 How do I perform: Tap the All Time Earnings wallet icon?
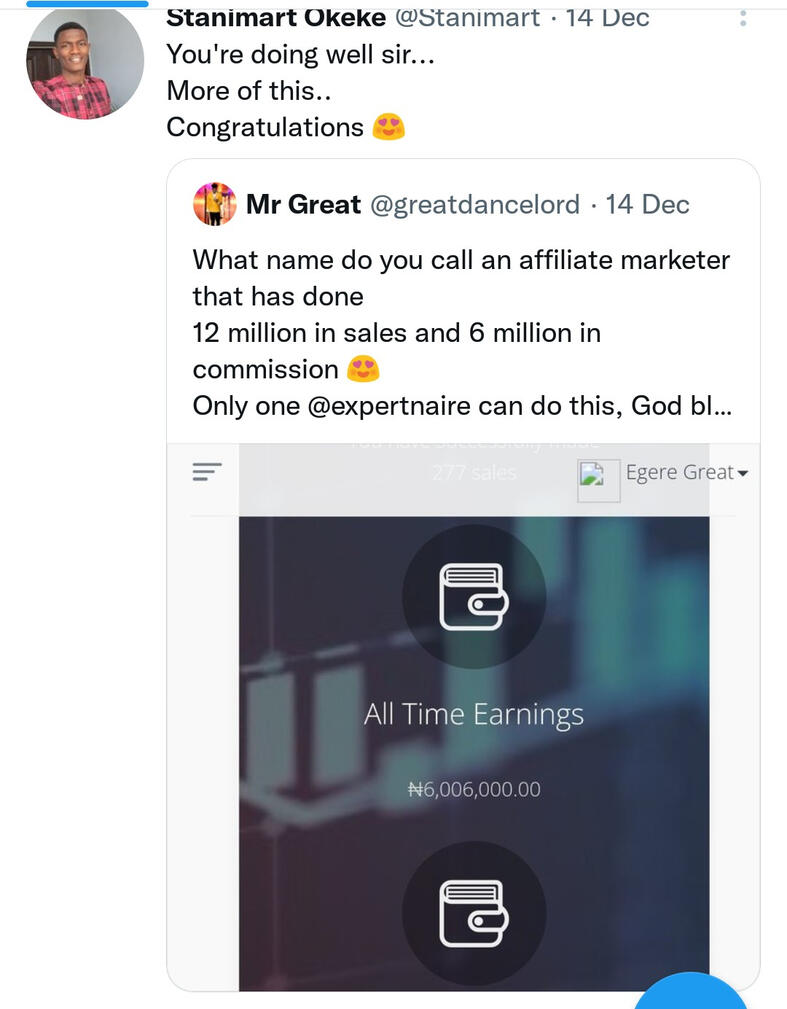tap(474, 597)
